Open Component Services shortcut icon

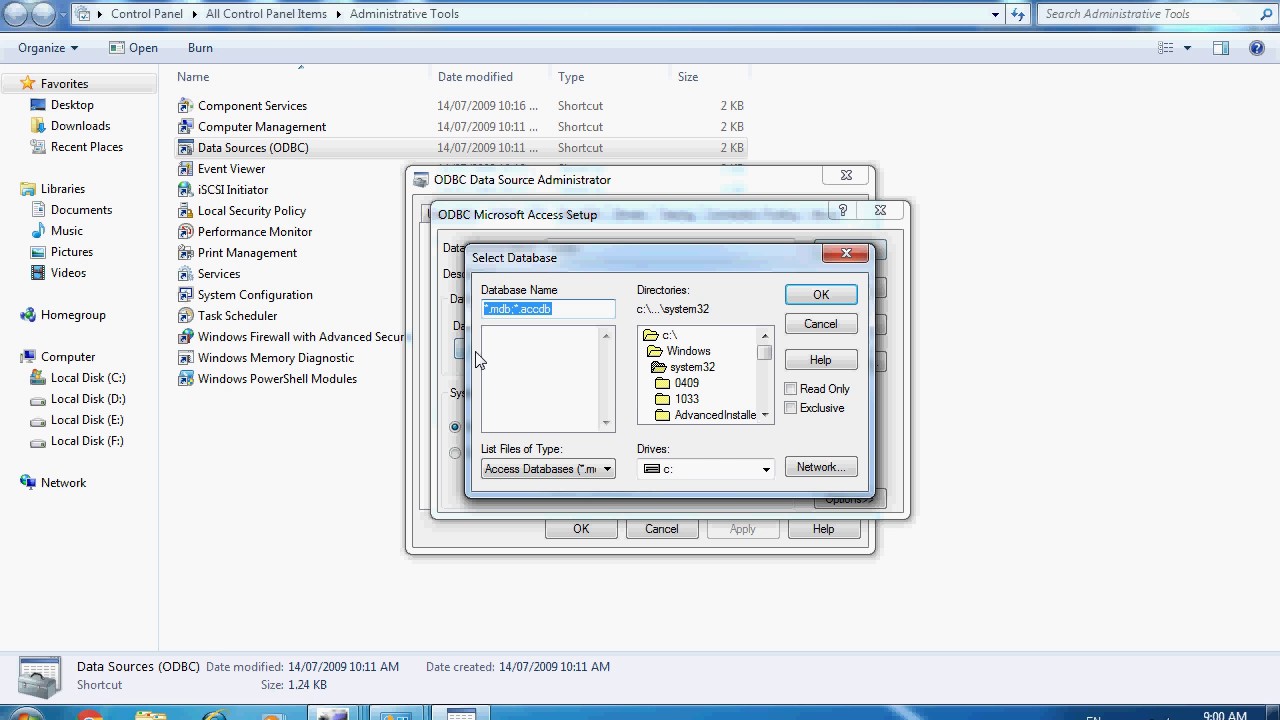click(185, 105)
